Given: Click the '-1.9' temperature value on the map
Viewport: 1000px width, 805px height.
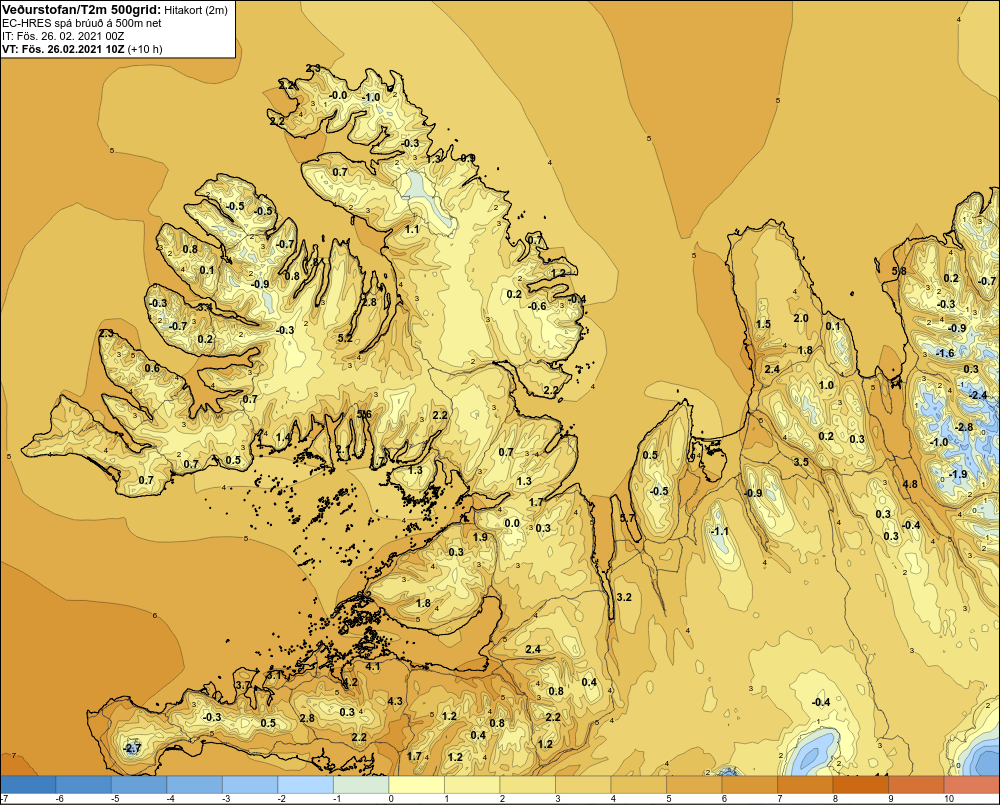Looking at the screenshot, I should point(958,474).
